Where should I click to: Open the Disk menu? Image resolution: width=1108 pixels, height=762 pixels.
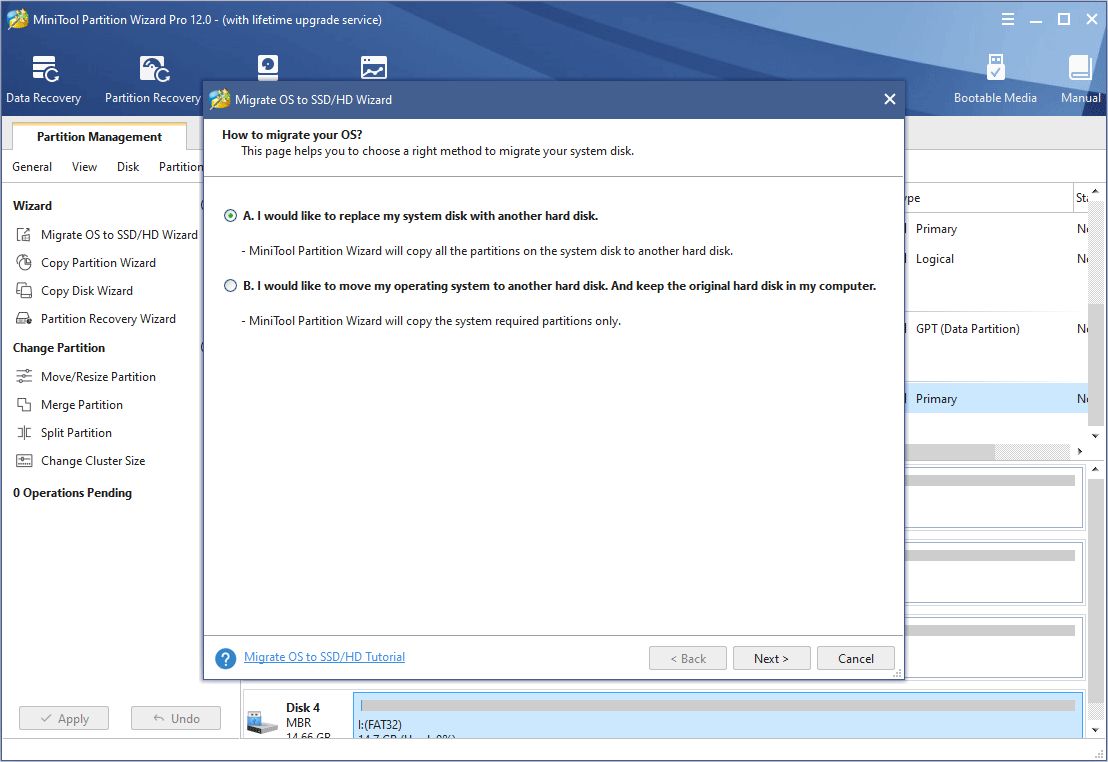click(x=128, y=167)
